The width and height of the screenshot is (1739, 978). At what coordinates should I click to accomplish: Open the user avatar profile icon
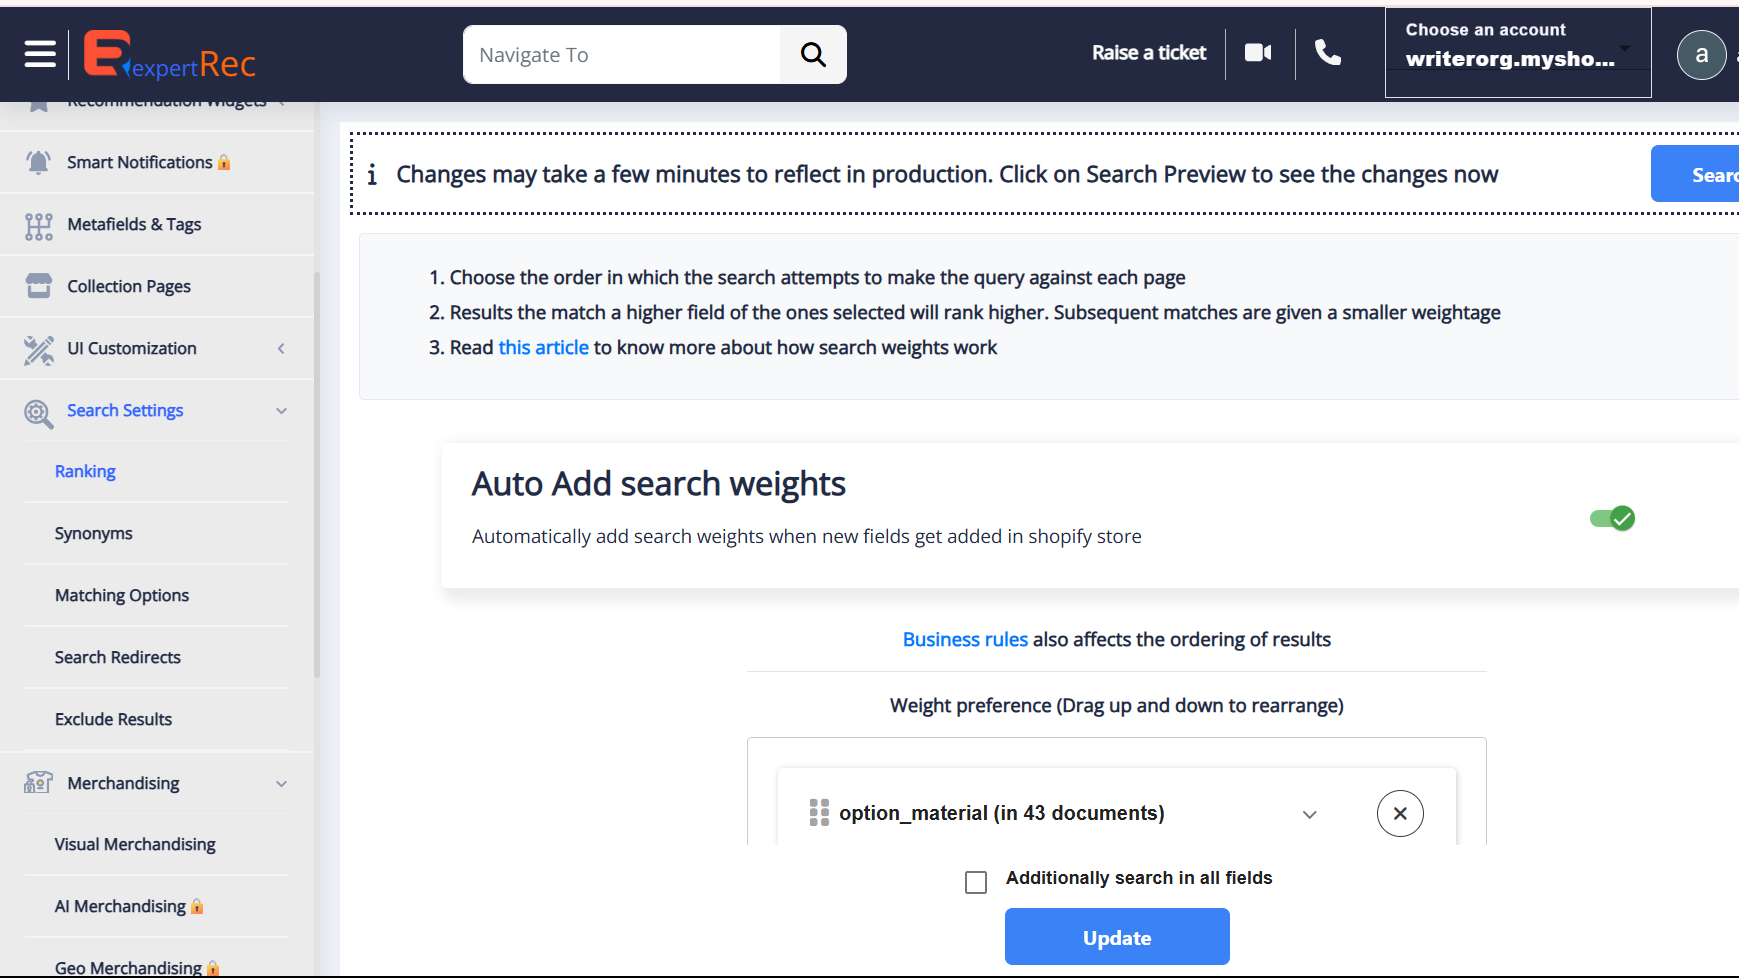(1701, 55)
